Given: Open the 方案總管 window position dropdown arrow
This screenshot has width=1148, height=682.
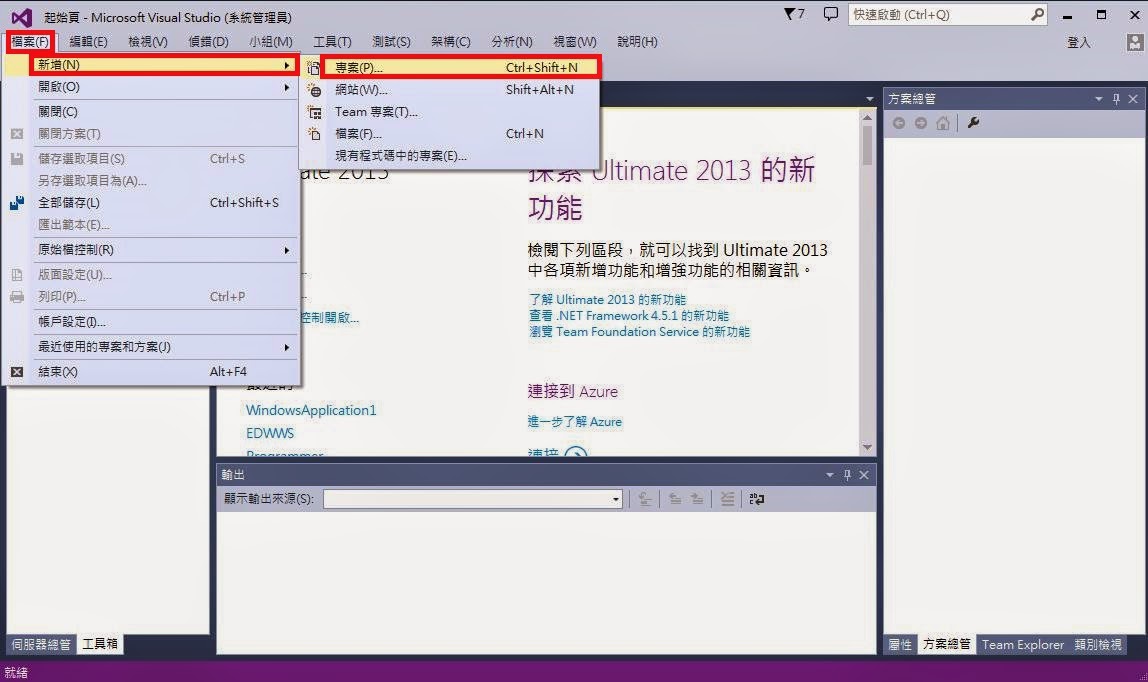Looking at the screenshot, I should pos(1098,99).
